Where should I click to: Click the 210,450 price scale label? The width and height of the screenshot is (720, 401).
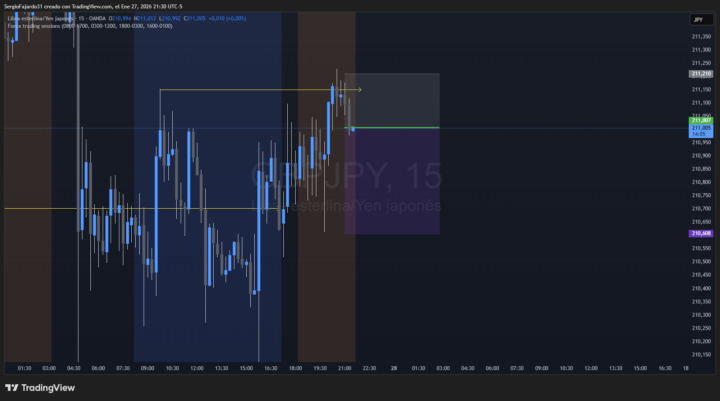point(701,275)
